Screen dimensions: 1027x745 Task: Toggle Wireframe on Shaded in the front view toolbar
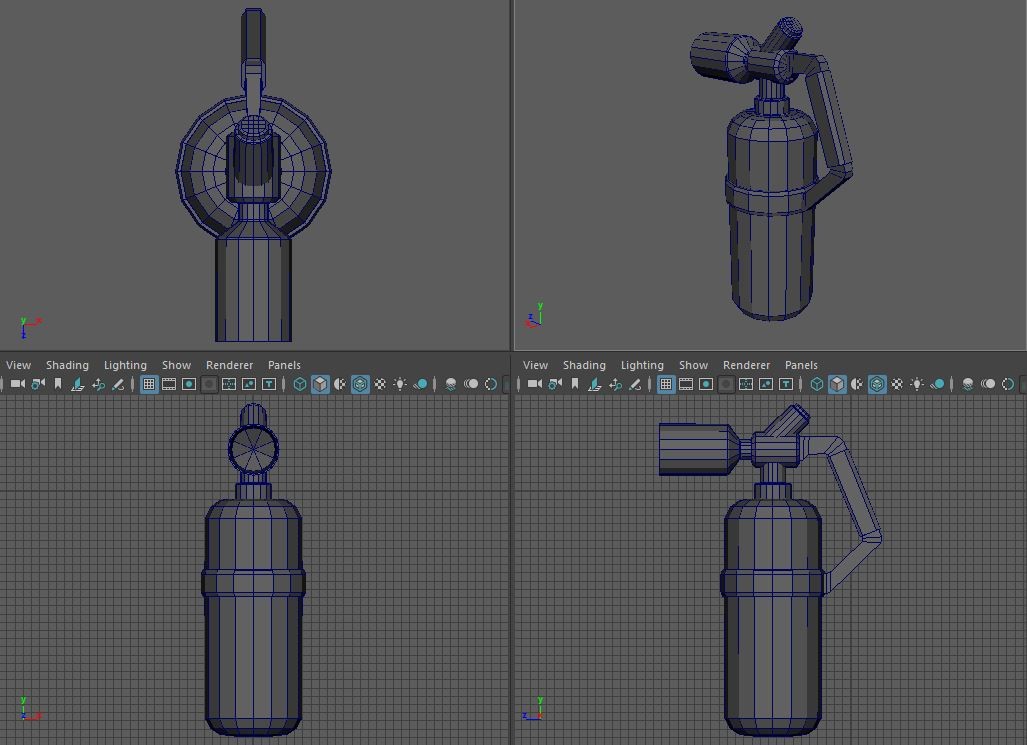(360, 384)
